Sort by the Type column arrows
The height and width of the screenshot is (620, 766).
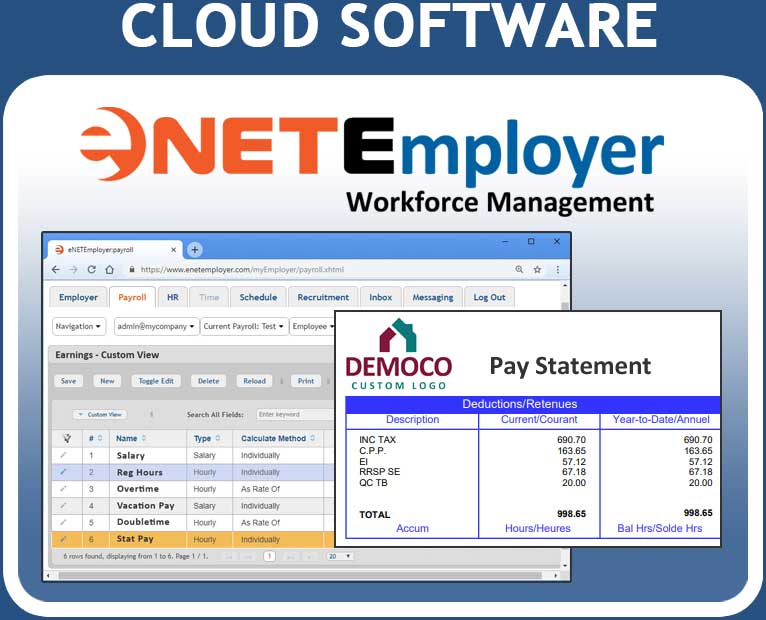pyautogui.click(x=218, y=438)
